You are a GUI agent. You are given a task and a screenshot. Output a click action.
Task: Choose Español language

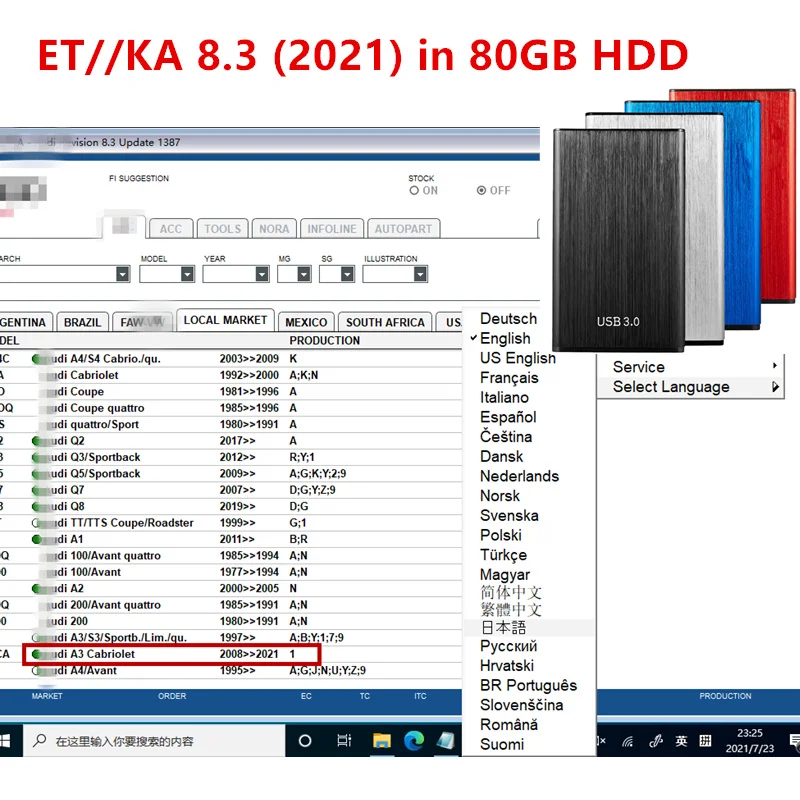(508, 417)
